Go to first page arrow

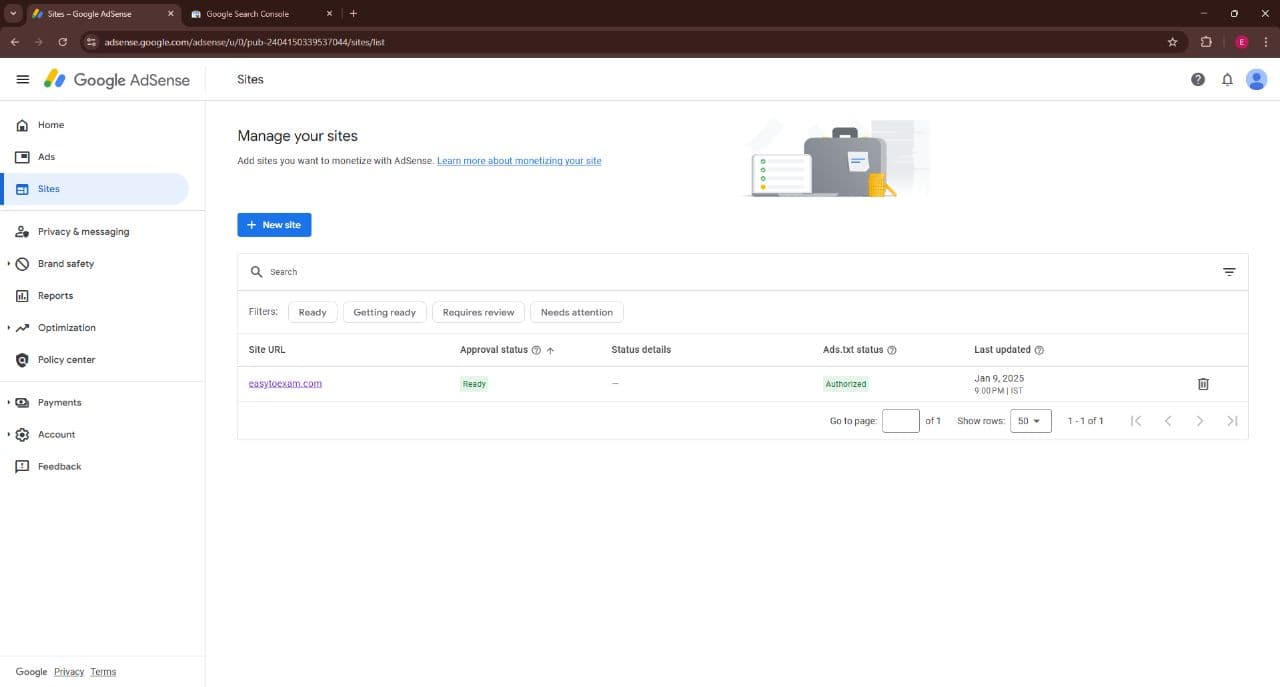(x=1136, y=421)
